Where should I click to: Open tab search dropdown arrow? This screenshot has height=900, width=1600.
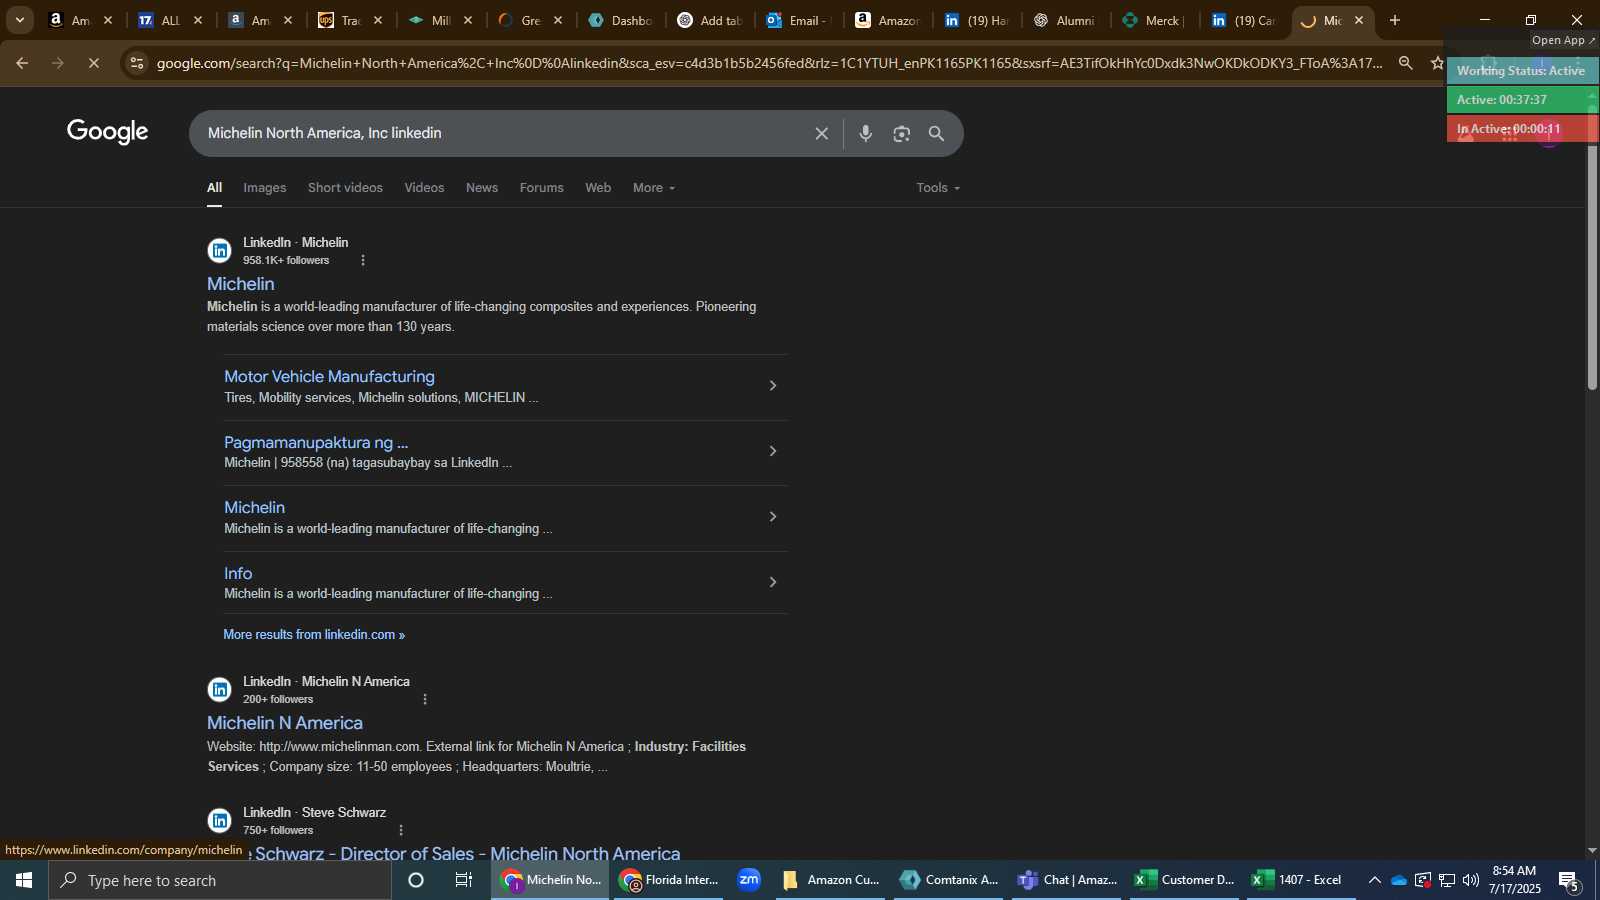pos(19,20)
